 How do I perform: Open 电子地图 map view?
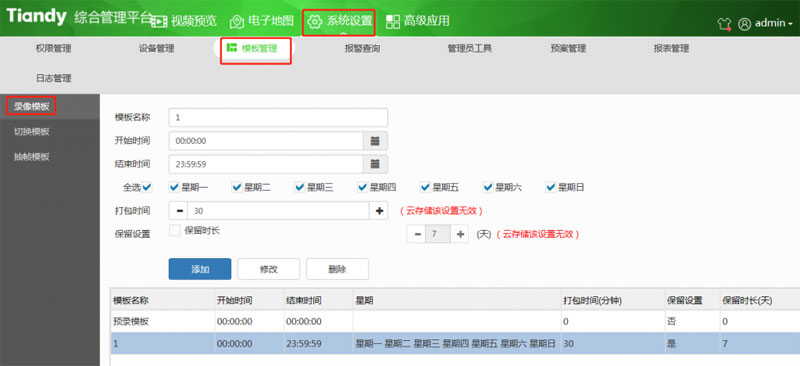coord(262,21)
